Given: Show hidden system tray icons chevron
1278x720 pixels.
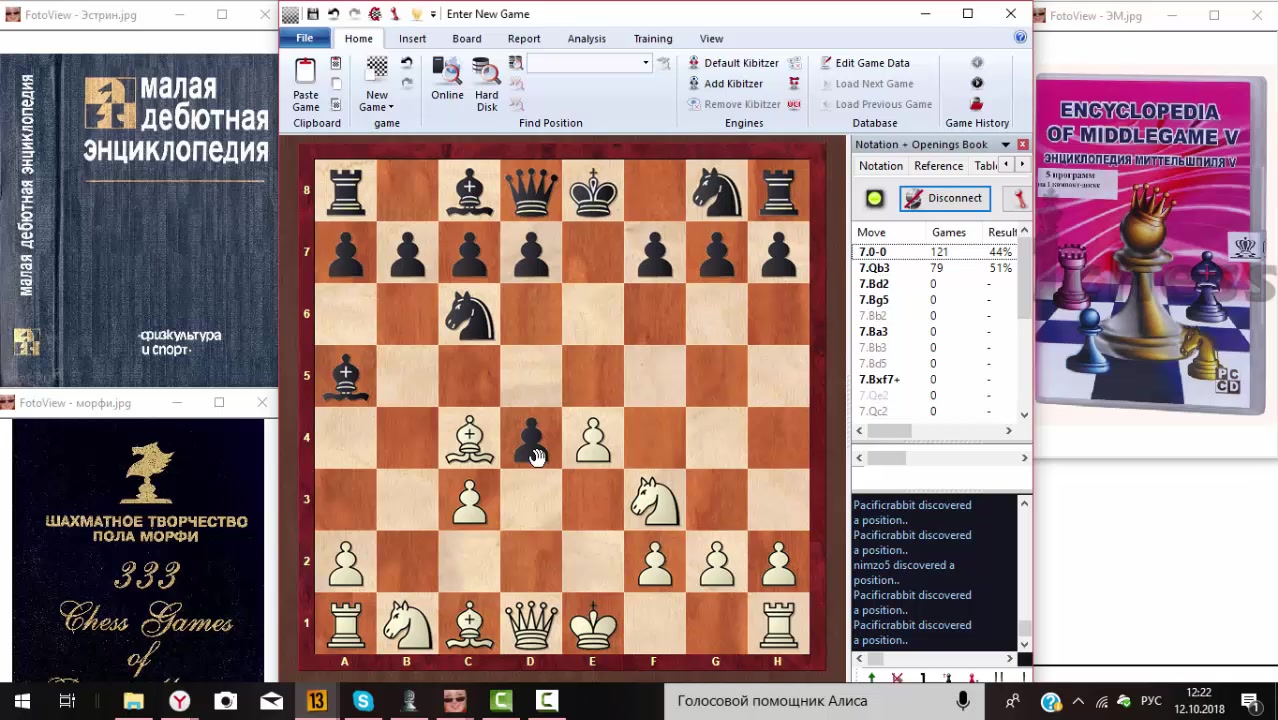Looking at the screenshot, I should coord(1079,701).
